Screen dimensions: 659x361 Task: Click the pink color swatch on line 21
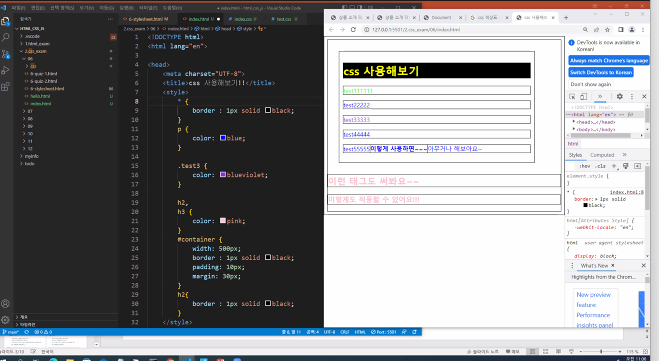click(223, 221)
